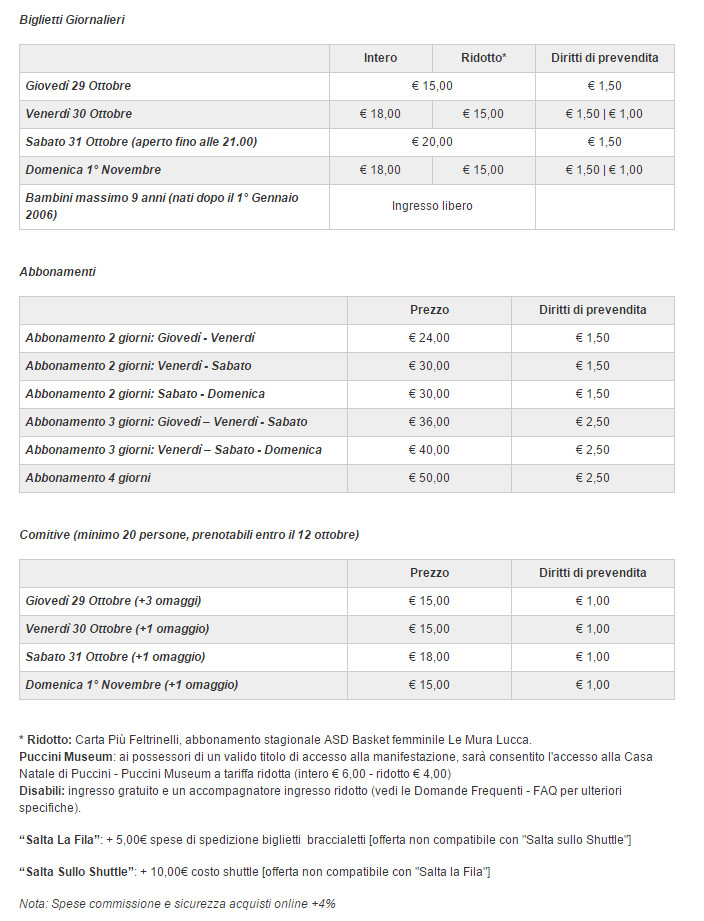Click the € 24,00 subscription price

click(x=429, y=338)
